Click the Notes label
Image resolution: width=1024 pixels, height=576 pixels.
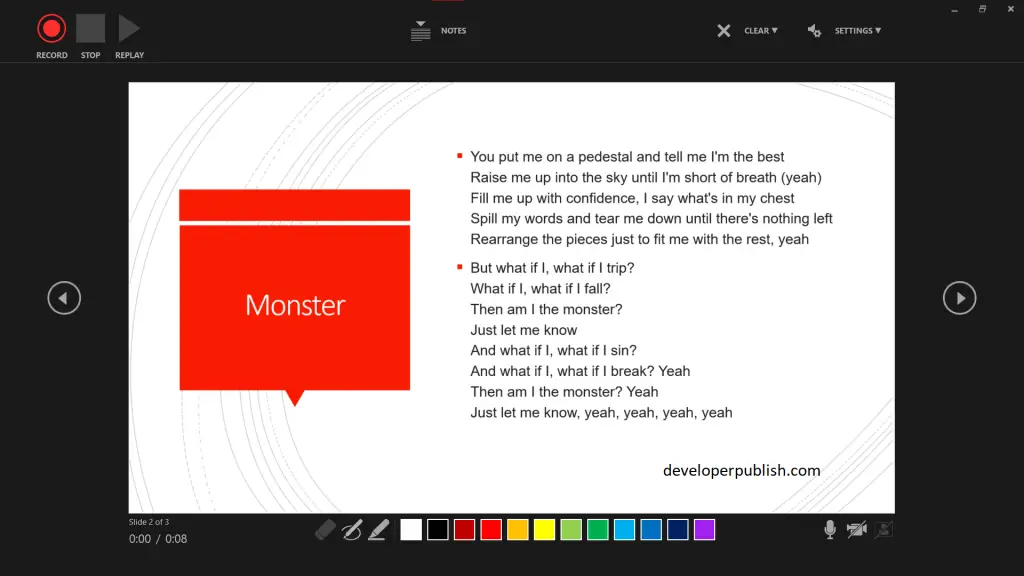click(453, 31)
